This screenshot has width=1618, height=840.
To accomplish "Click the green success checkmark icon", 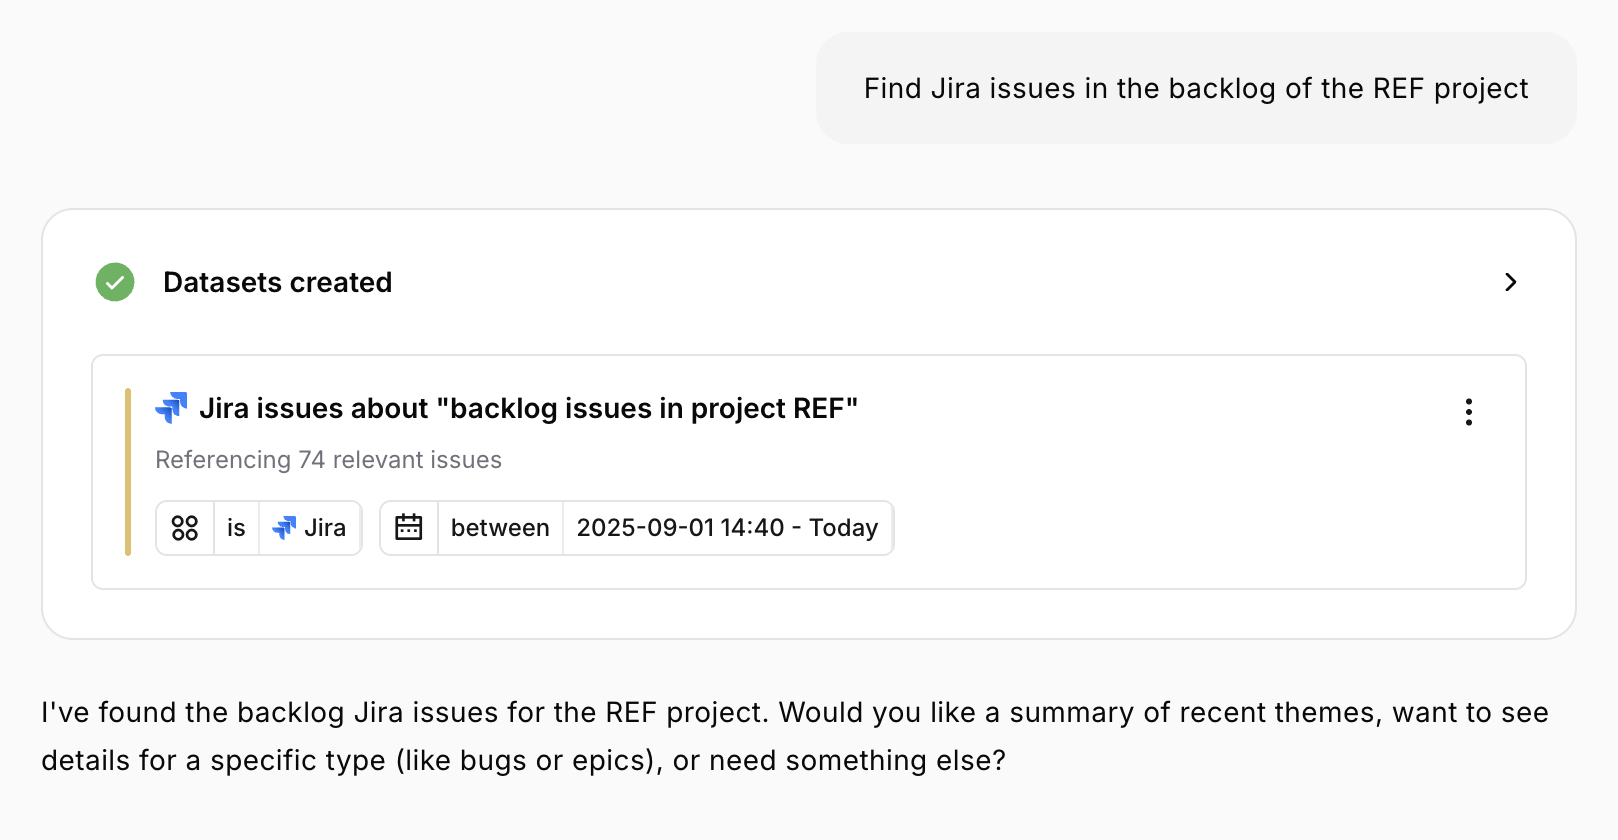I will click(114, 282).
